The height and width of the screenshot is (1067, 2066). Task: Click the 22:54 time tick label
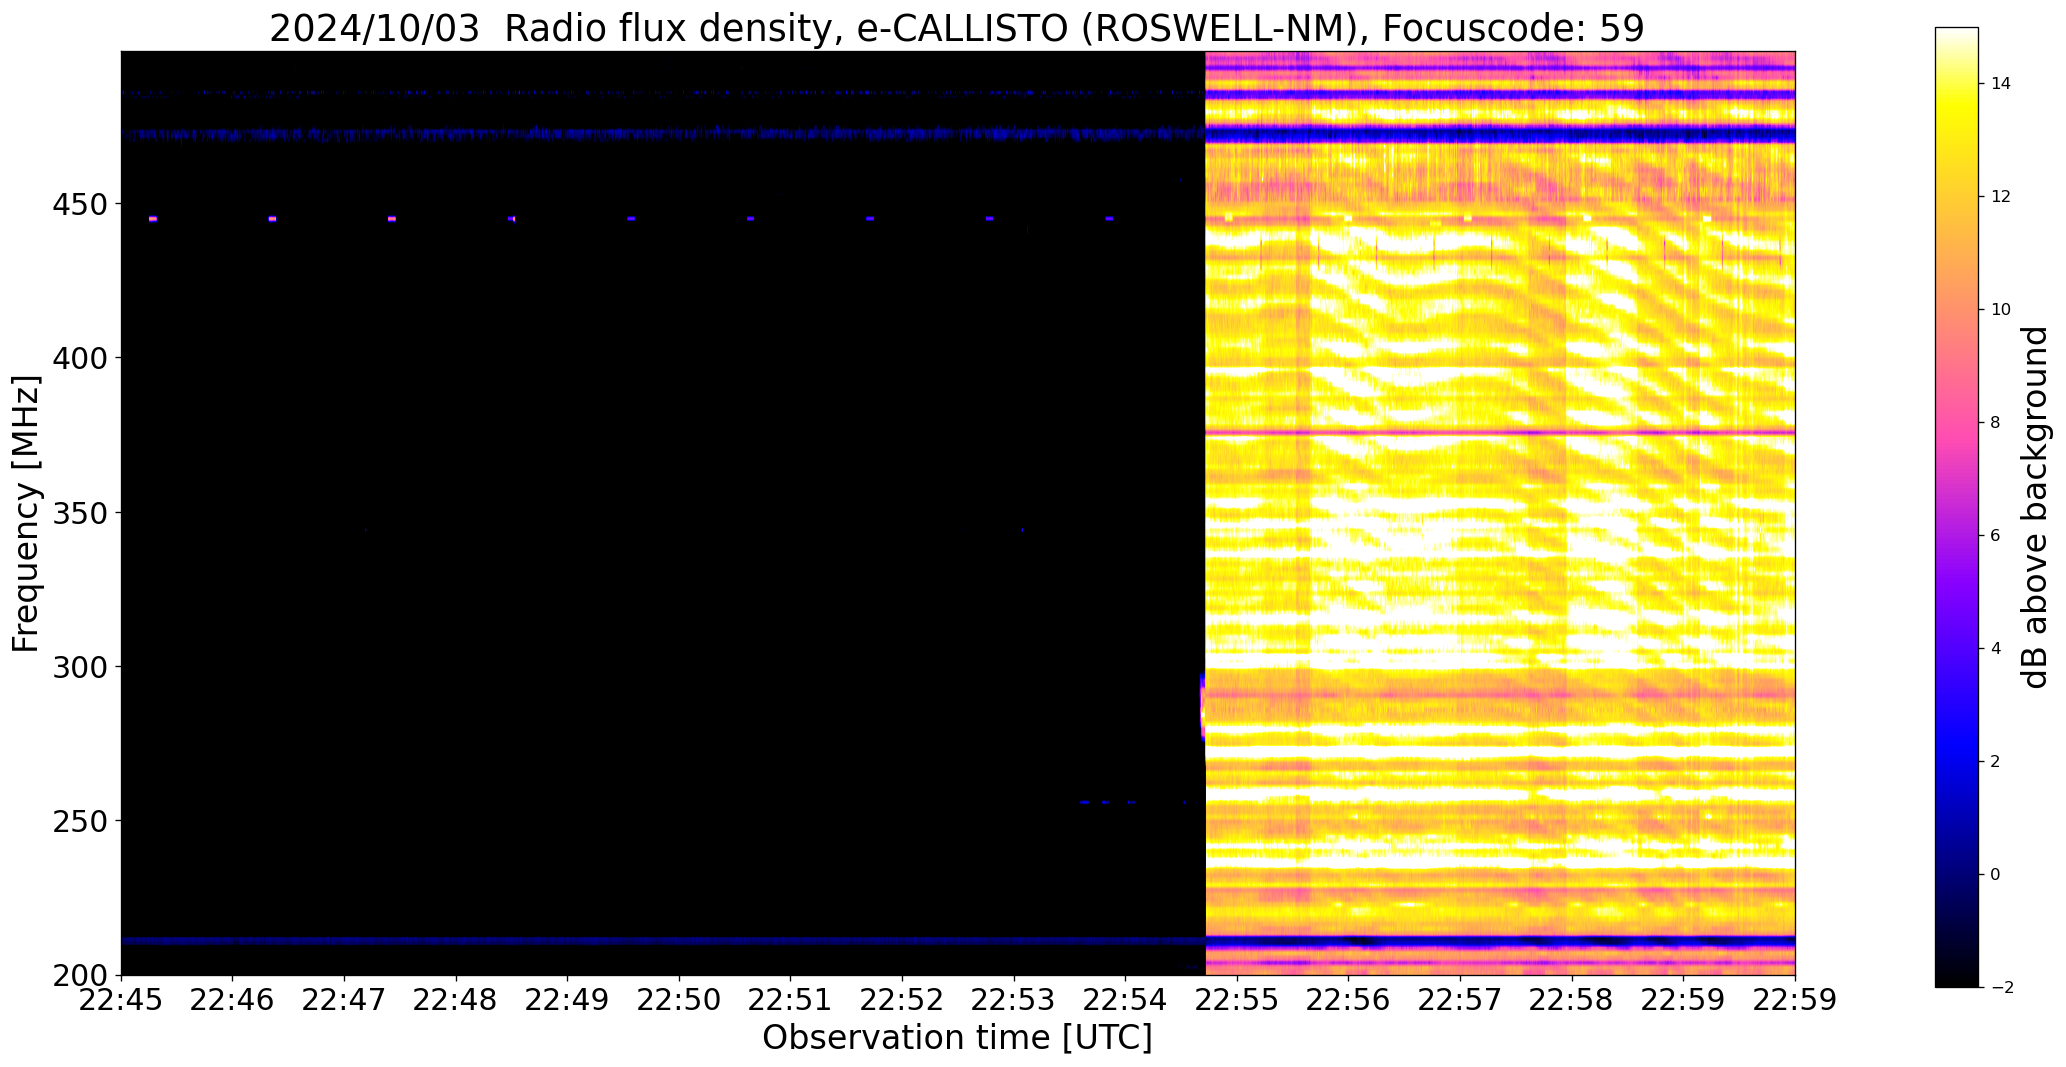tap(1126, 1001)
